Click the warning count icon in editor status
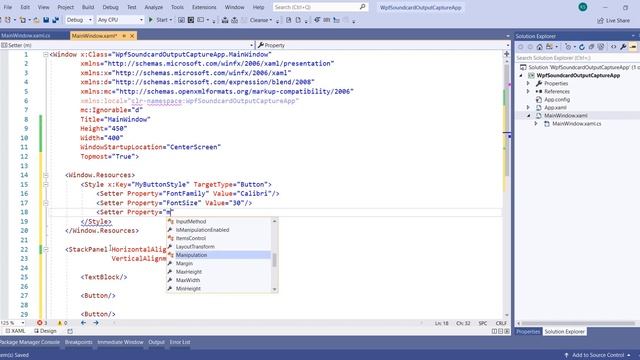 [60, 323]
